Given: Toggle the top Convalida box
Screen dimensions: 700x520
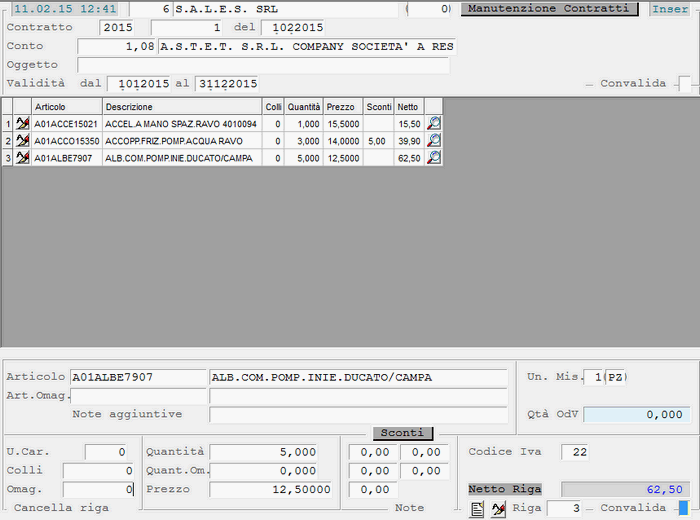Looking at the screenshot, I should [684, 84].
